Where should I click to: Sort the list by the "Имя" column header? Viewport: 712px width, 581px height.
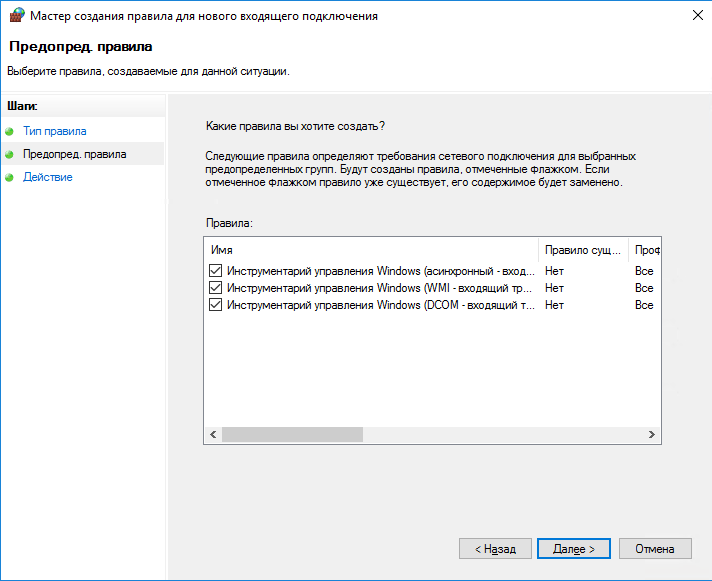click(370, 249)
